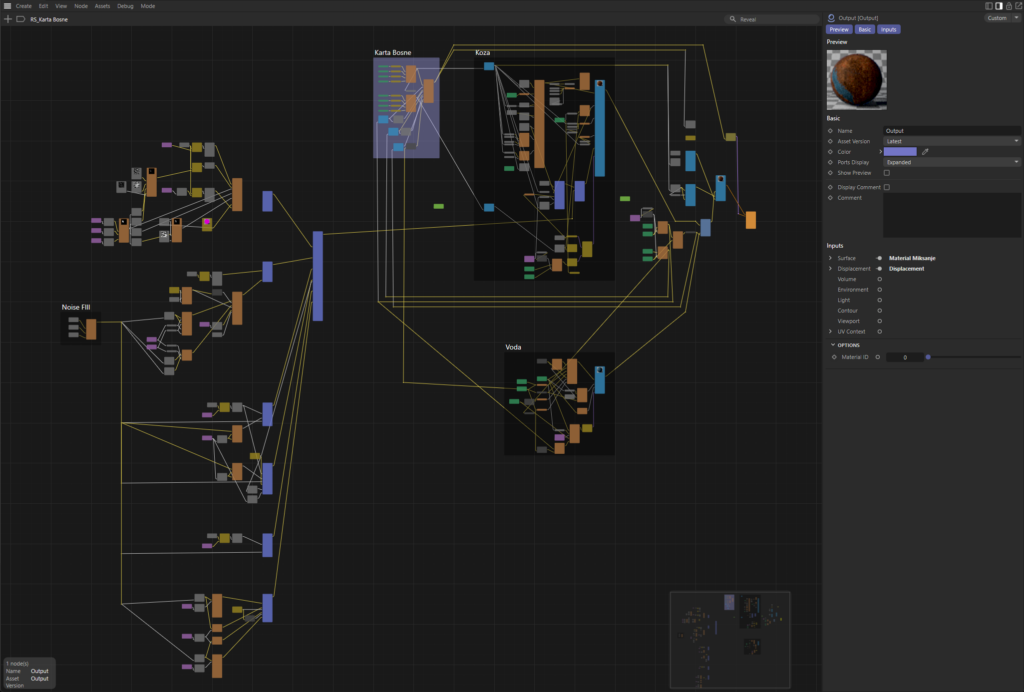
Task: Pick color with the eyedropper icon
Action: (925, 152)
